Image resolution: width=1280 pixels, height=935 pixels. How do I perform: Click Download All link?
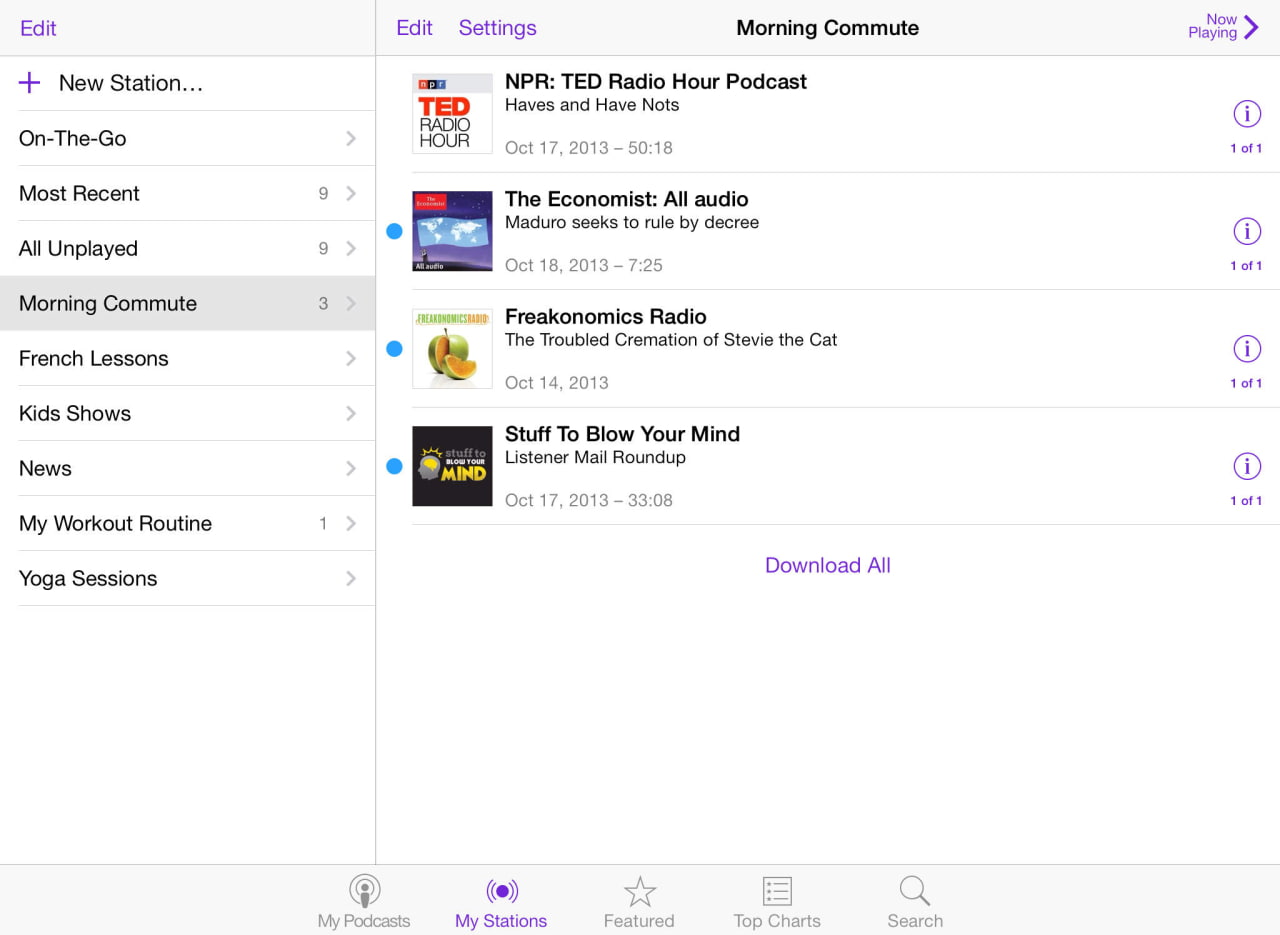coord(827,565)
